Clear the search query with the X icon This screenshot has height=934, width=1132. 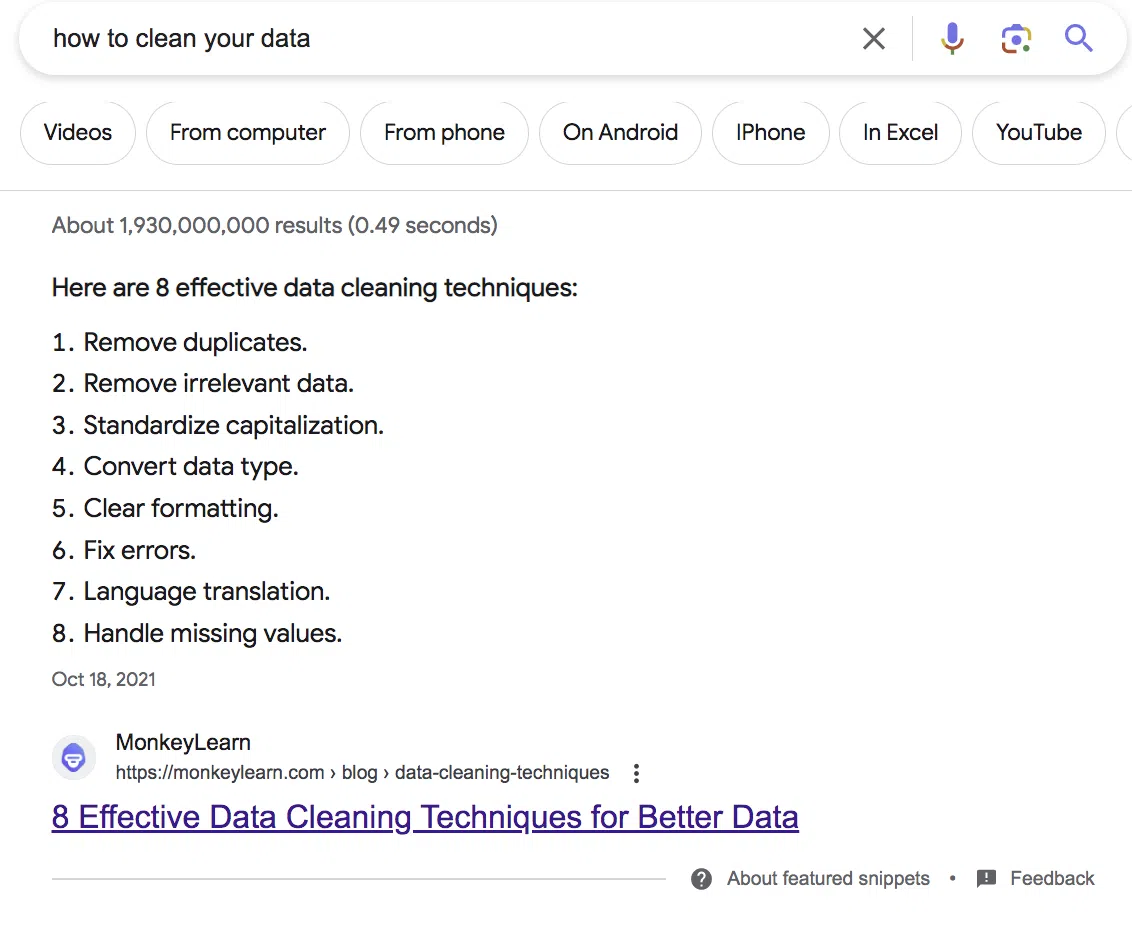(873, 39)
